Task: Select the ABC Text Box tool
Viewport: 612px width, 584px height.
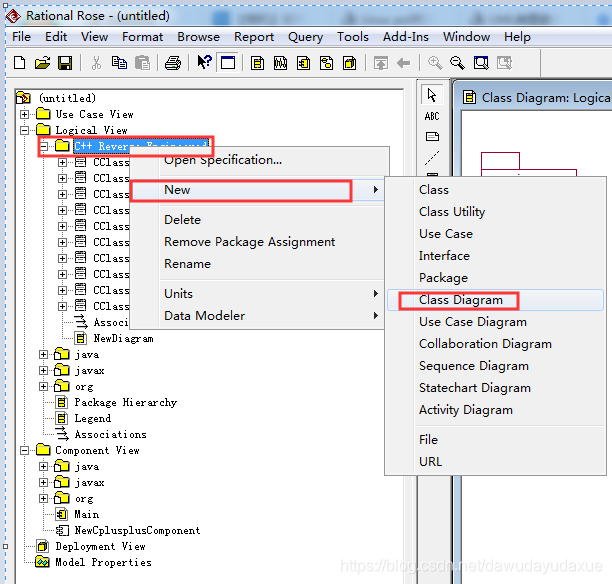Action: (432, 116)
